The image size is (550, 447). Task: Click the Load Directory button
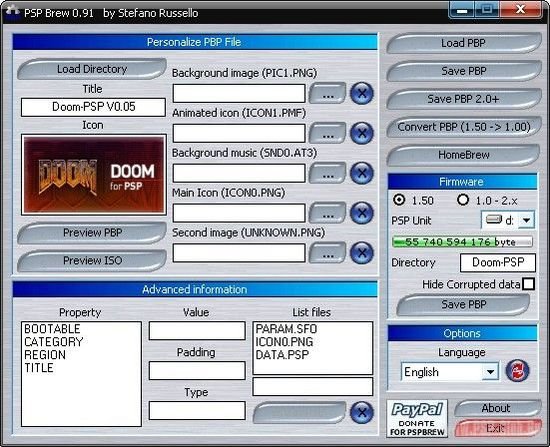click(x=92, y=69)
